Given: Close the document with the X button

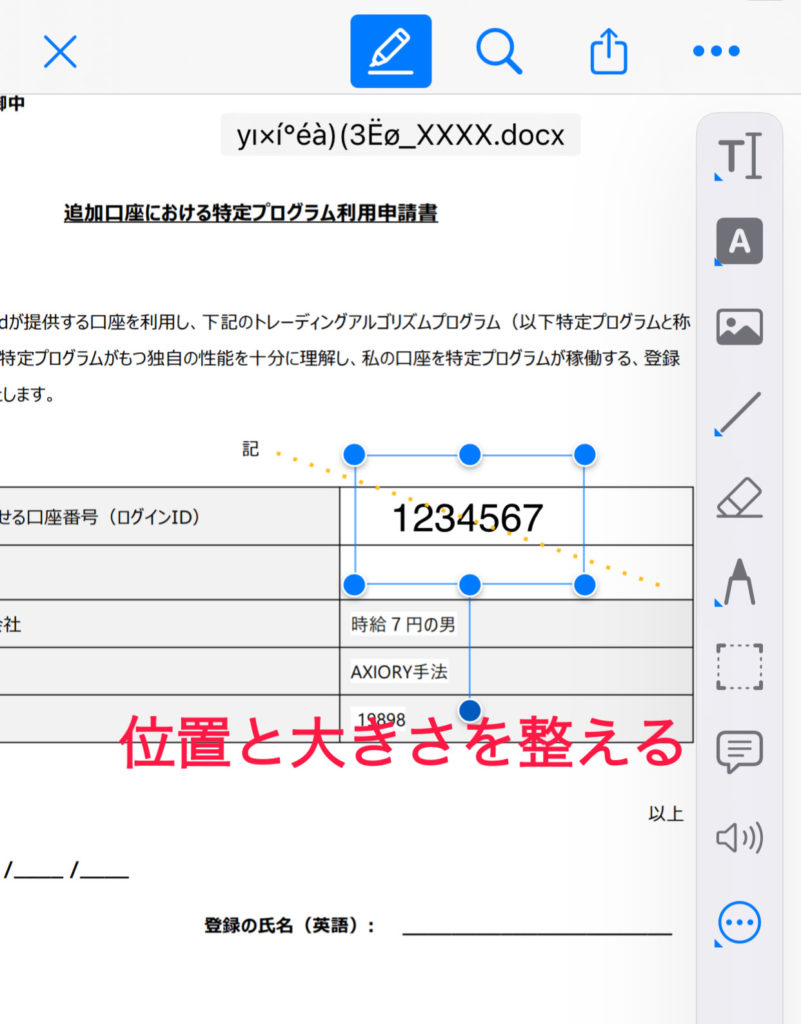Looking at the screenshot, I should coord(60,51).
